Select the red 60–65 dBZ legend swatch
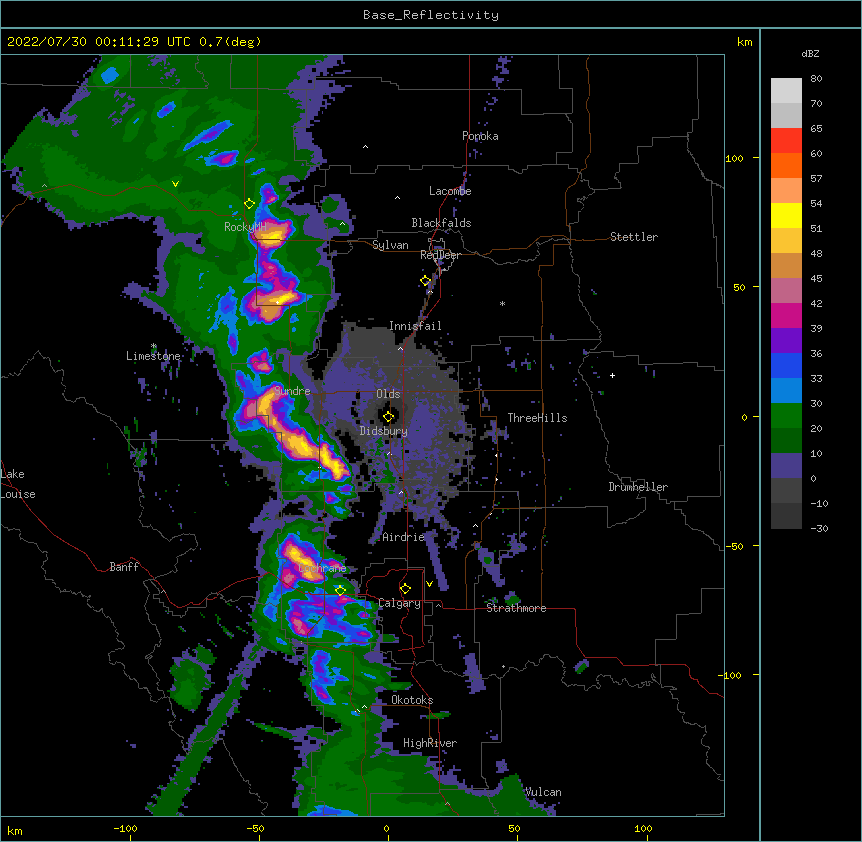This screenshot has width=862, height=842. [786, 140]
